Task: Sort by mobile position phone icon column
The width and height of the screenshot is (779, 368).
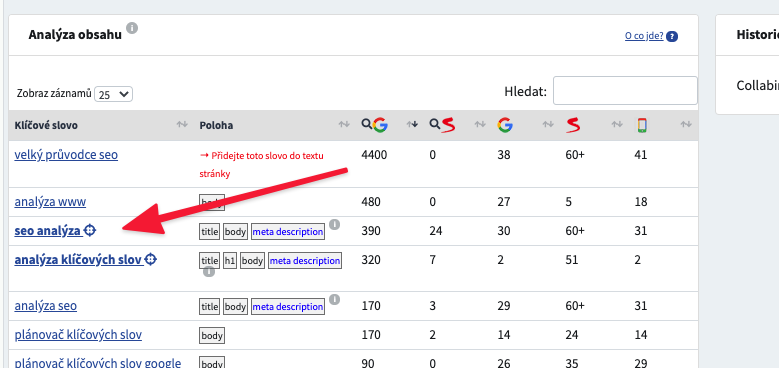Action: pos(641,125)
